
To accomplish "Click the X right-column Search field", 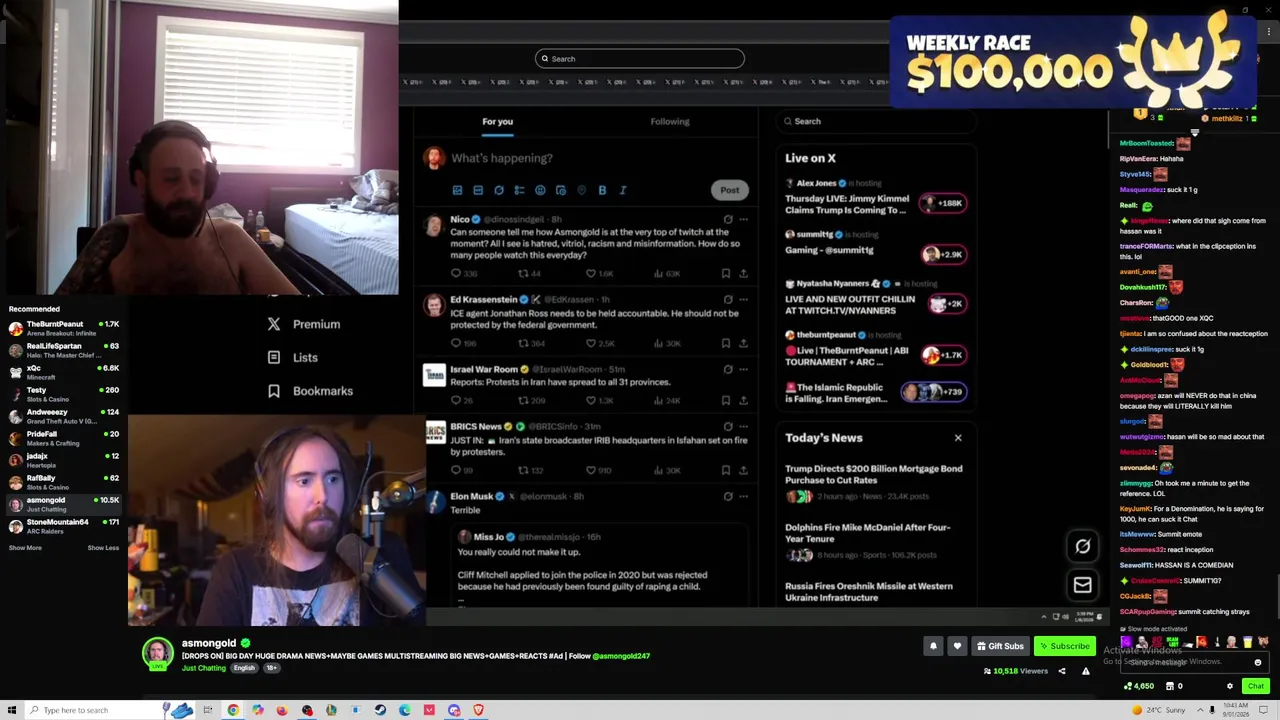I will coord(875,121).
